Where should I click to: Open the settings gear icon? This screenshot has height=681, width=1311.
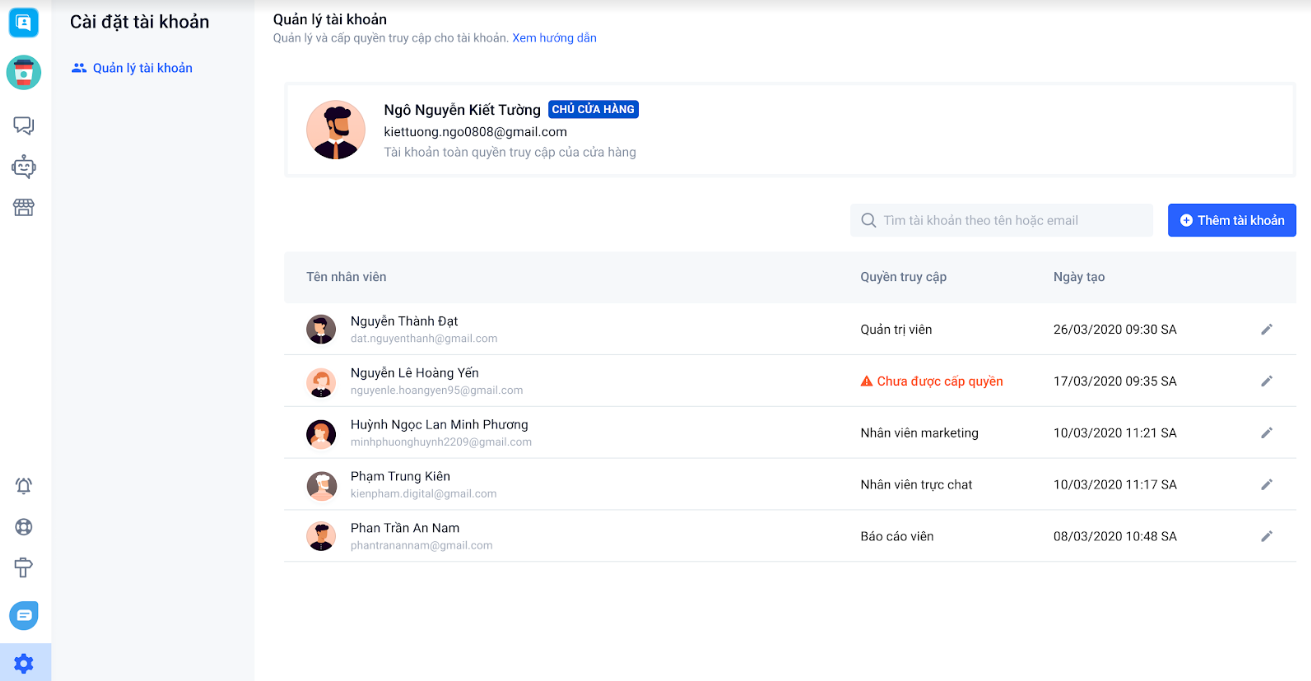24,663
